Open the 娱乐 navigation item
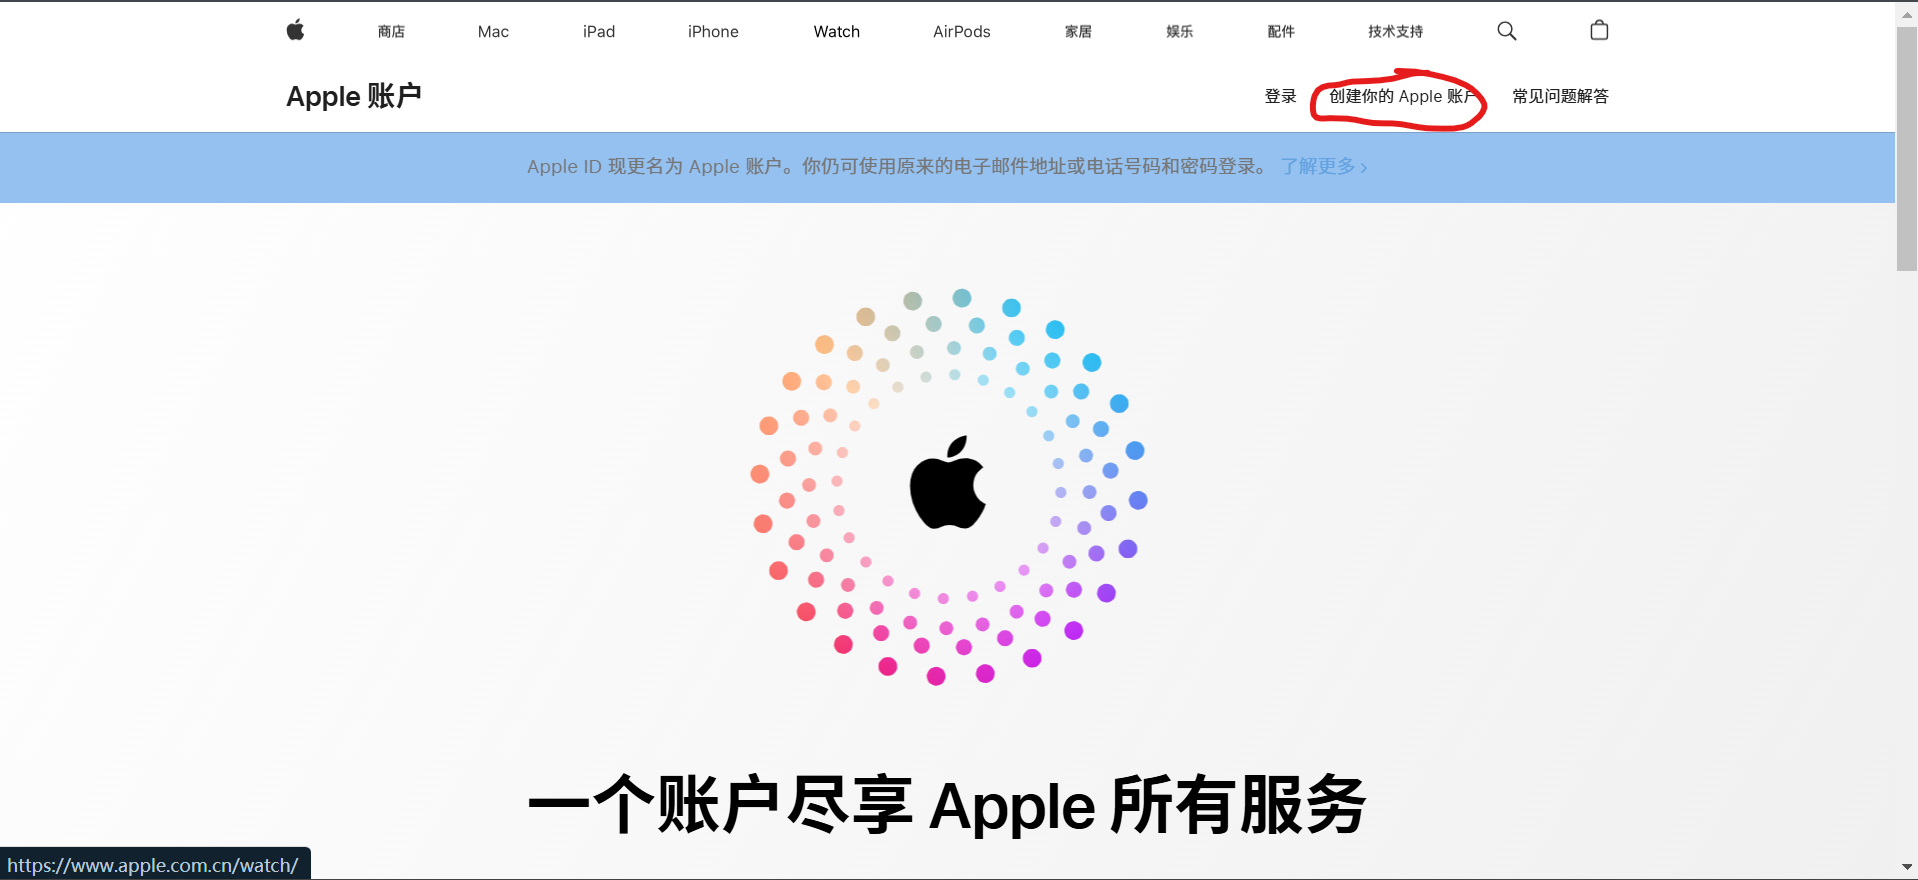The width and height of the screenshot is (1918, 880). coord(1179,31)
